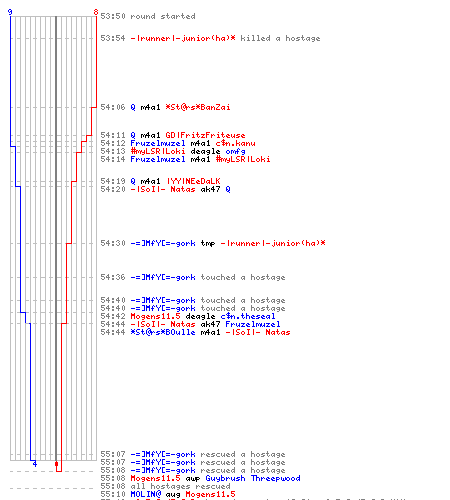
Task: Click the red end marker below graph
Action: (x=56, y=464)
